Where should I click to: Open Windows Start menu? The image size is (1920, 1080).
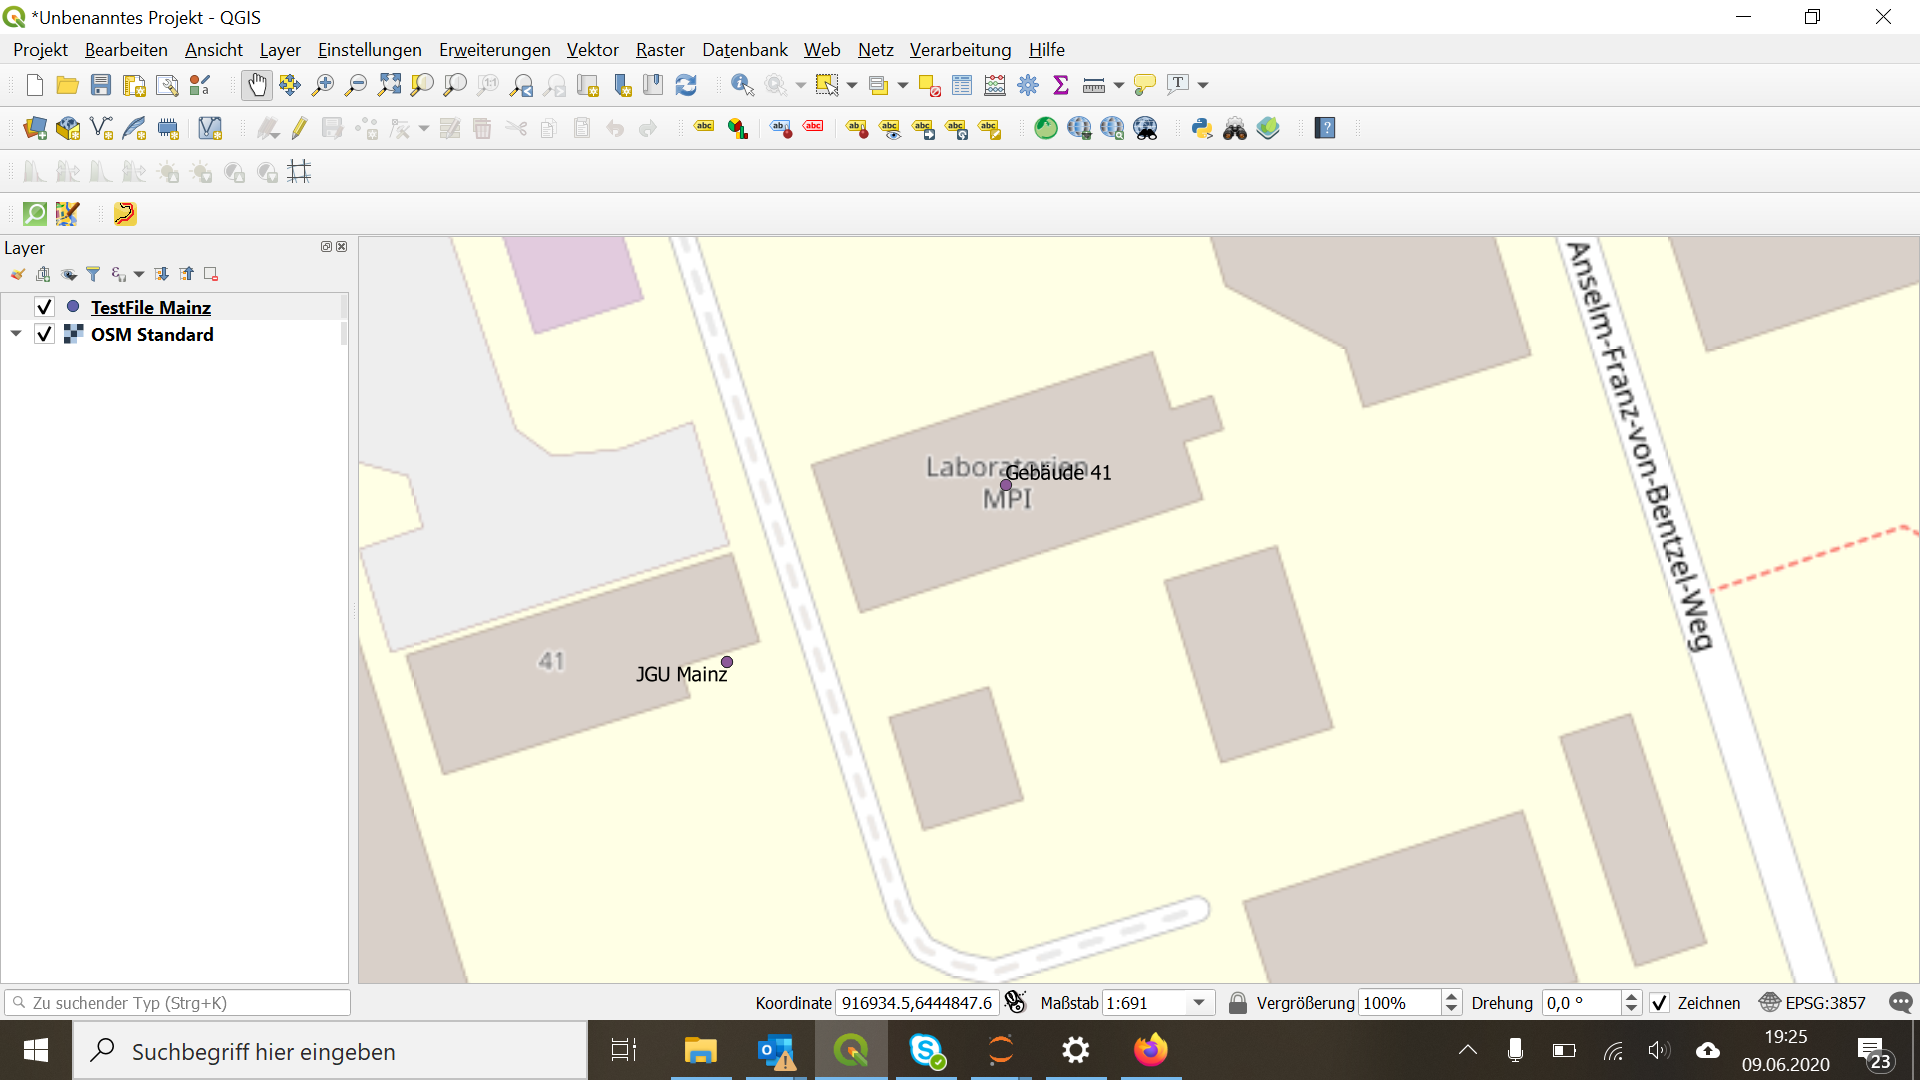[x=36, y=1050]
